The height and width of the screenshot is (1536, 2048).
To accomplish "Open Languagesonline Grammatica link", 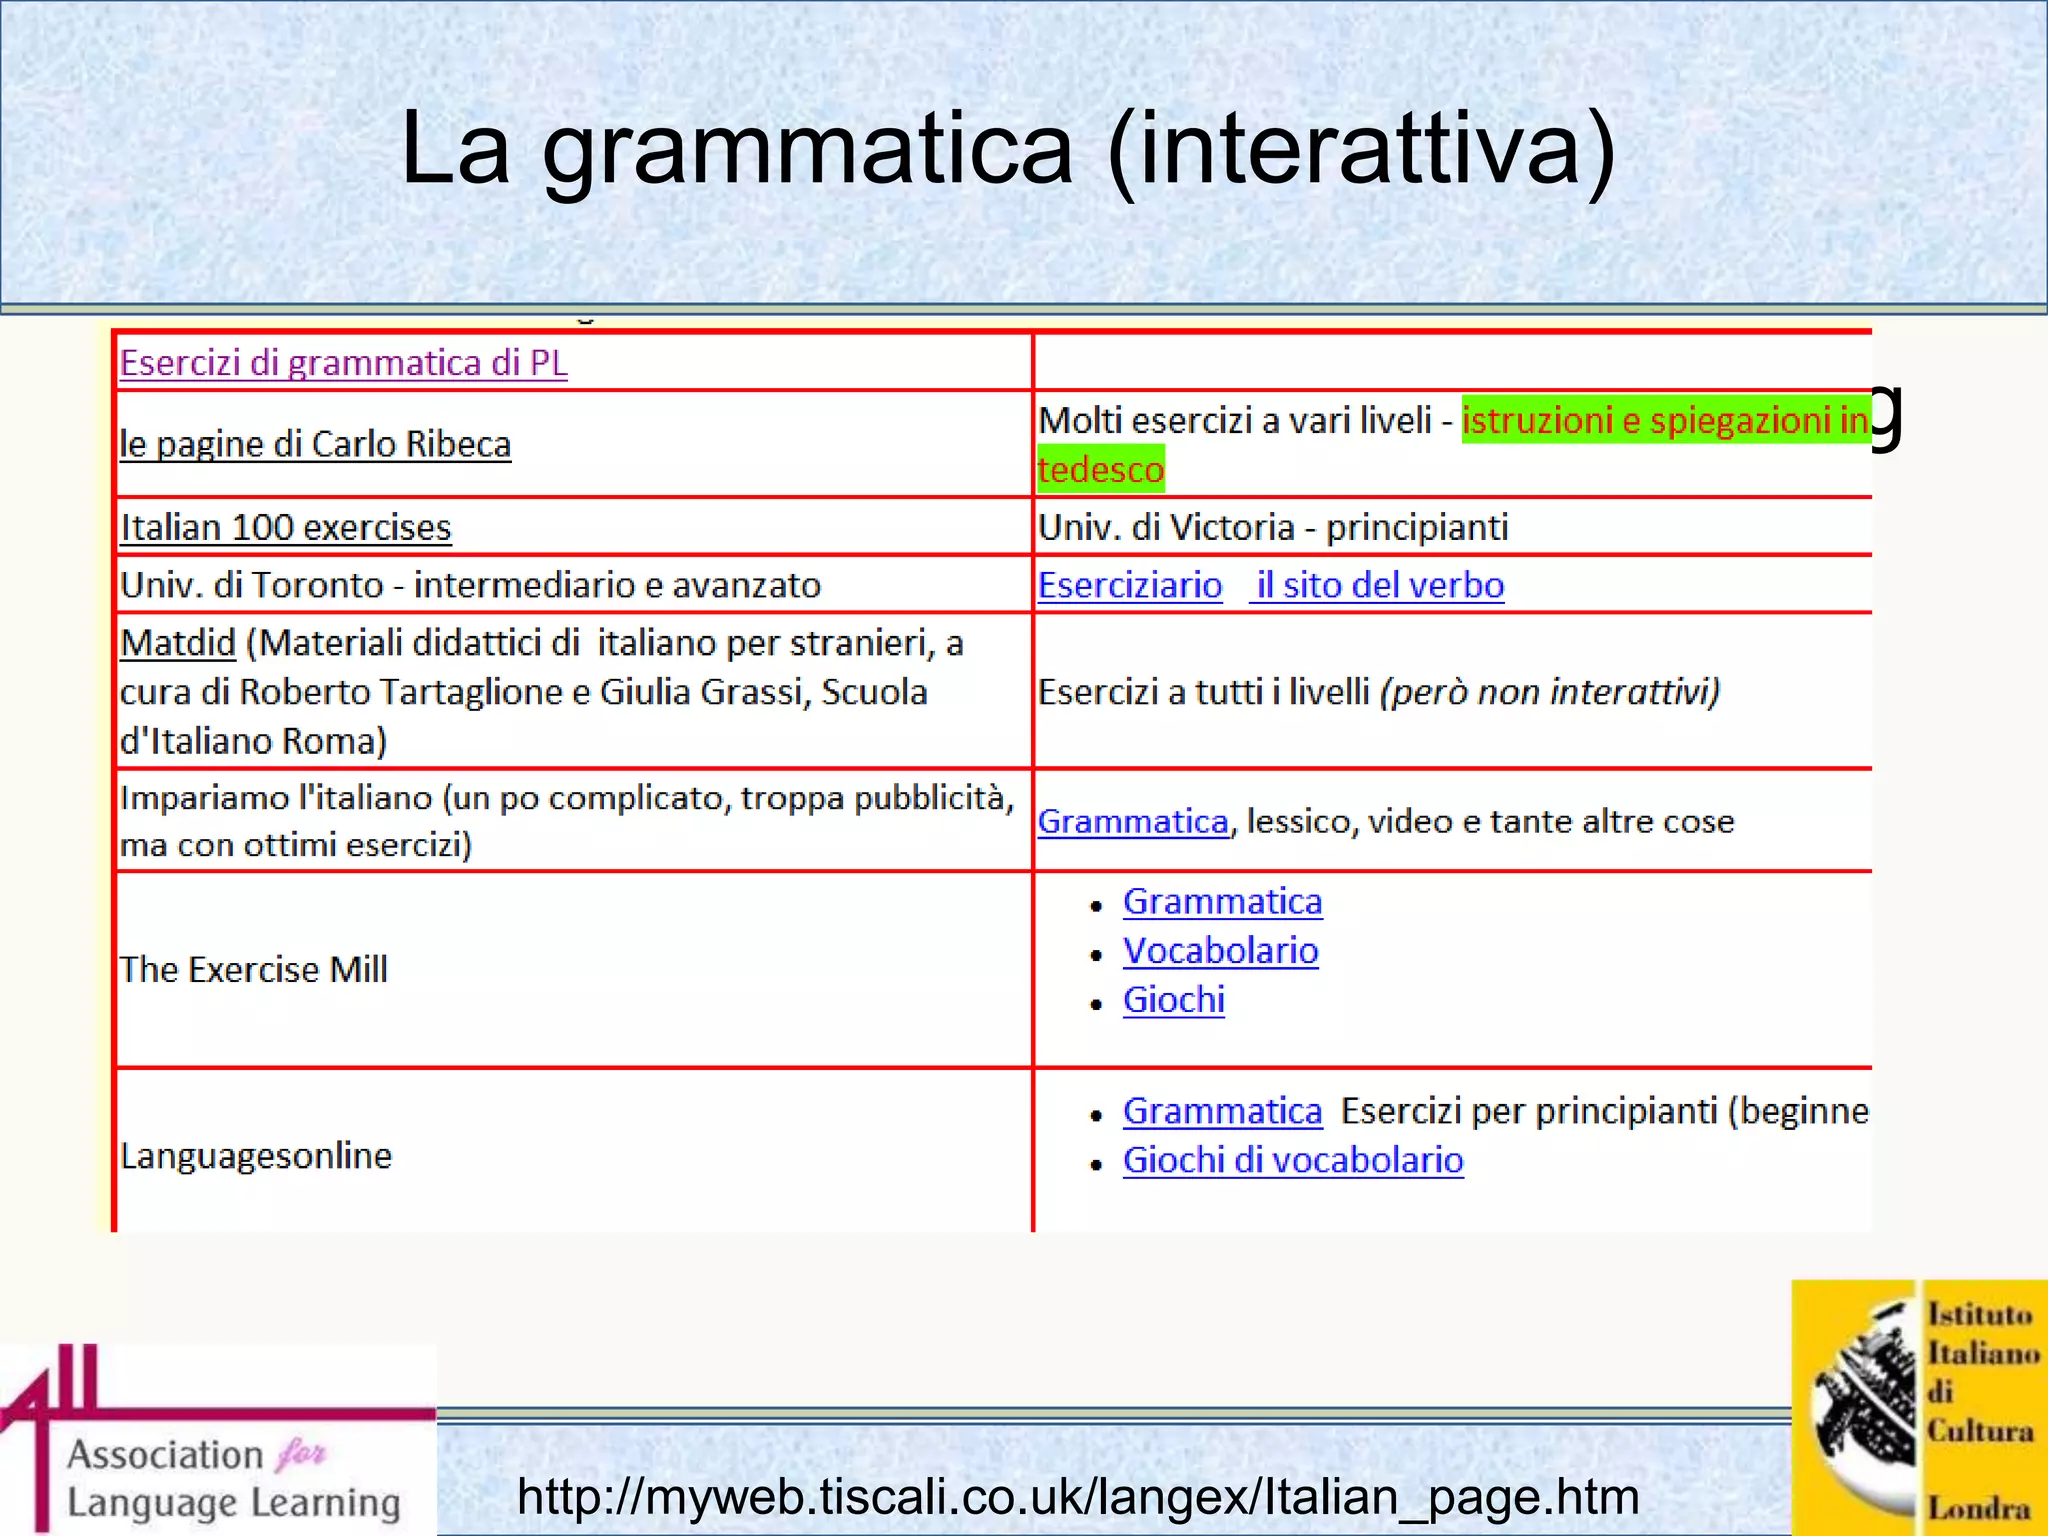I will click(x=1222, y=1111).
